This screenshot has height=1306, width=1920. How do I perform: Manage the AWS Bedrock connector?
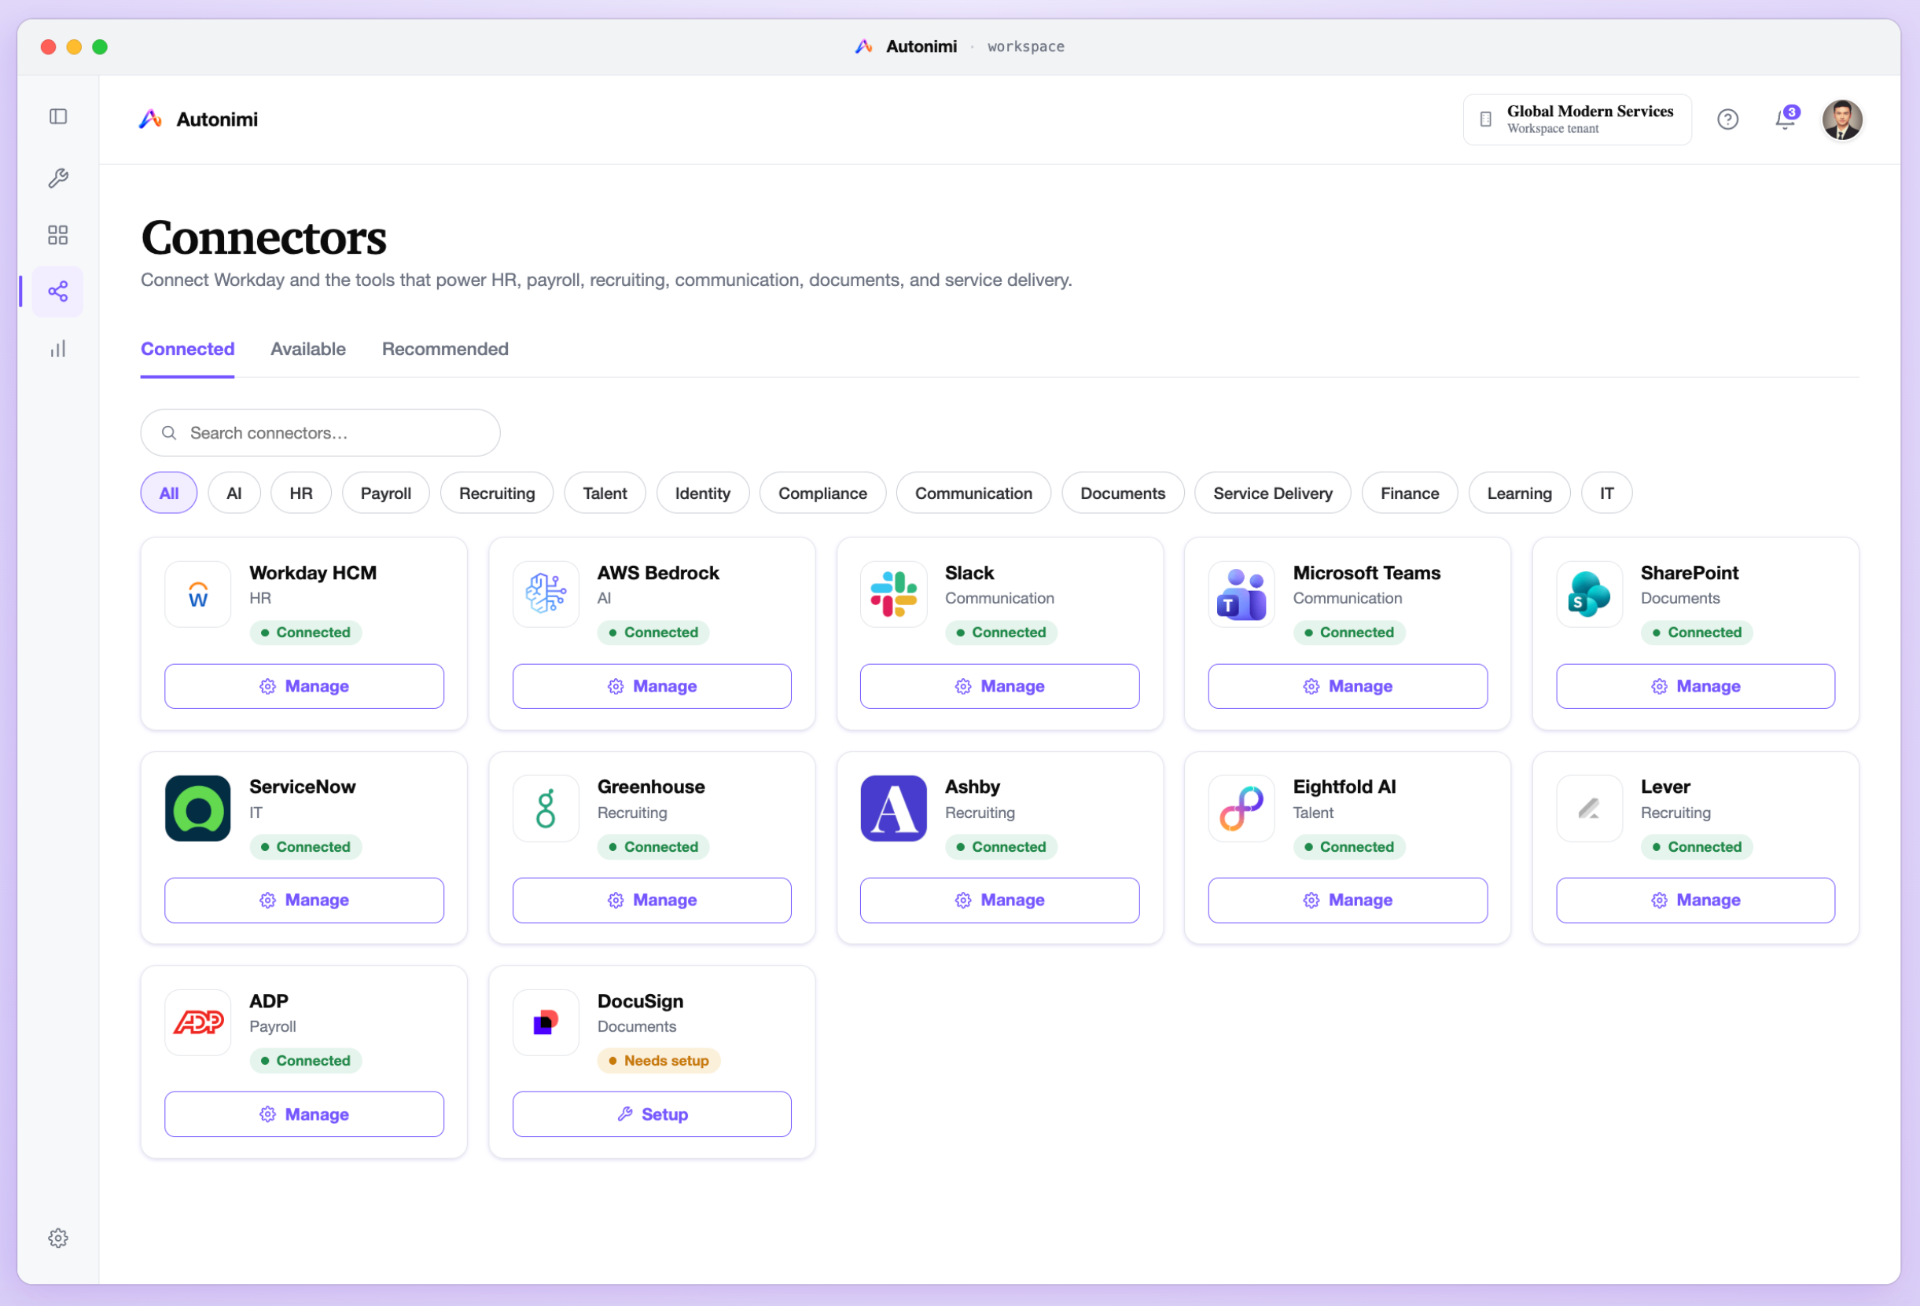pos(652,686)
